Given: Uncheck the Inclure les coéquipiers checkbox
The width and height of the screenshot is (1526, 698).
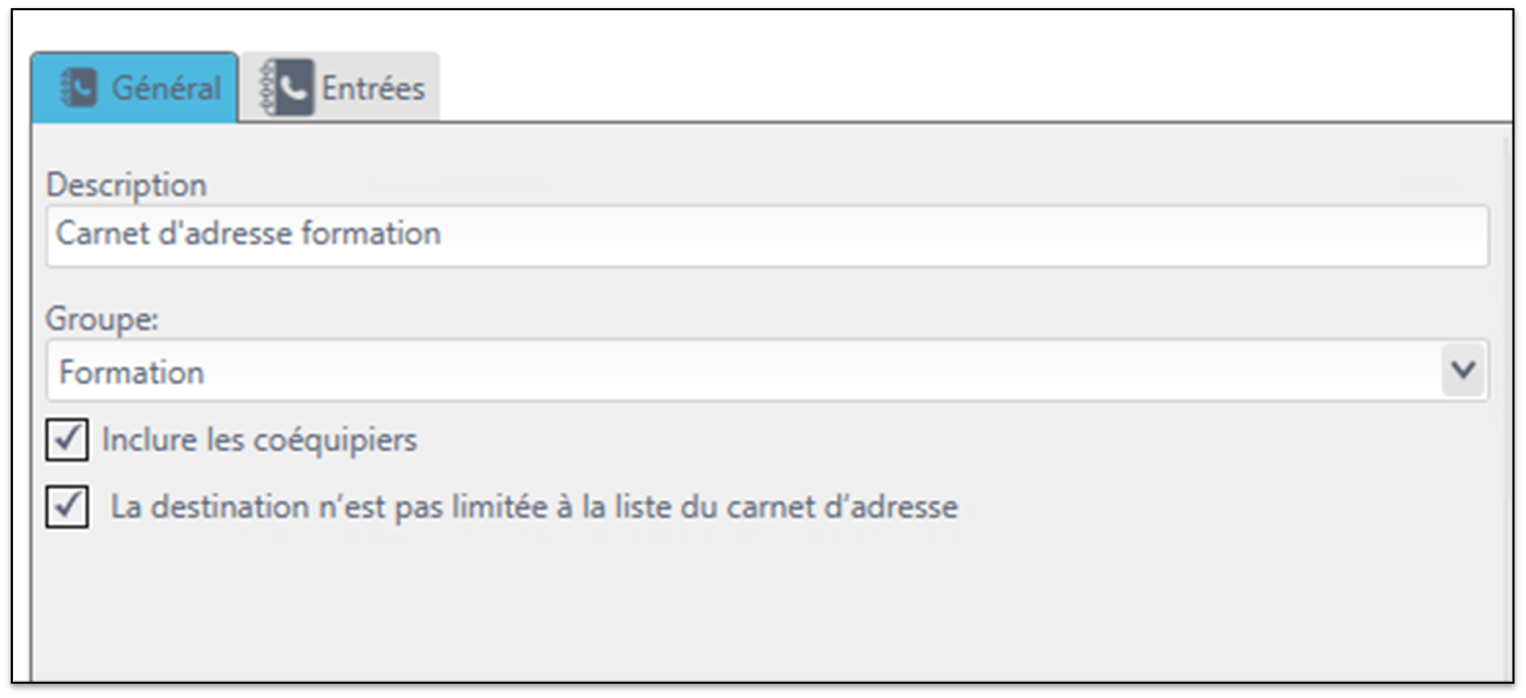Looking at the screenshot, I should pyautogui.click(x=67, y=440).
